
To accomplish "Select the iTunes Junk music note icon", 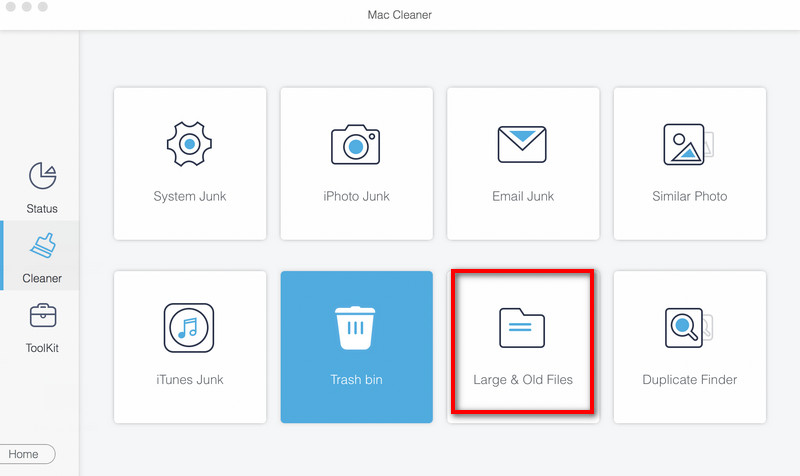I will (x=190, y=328).
